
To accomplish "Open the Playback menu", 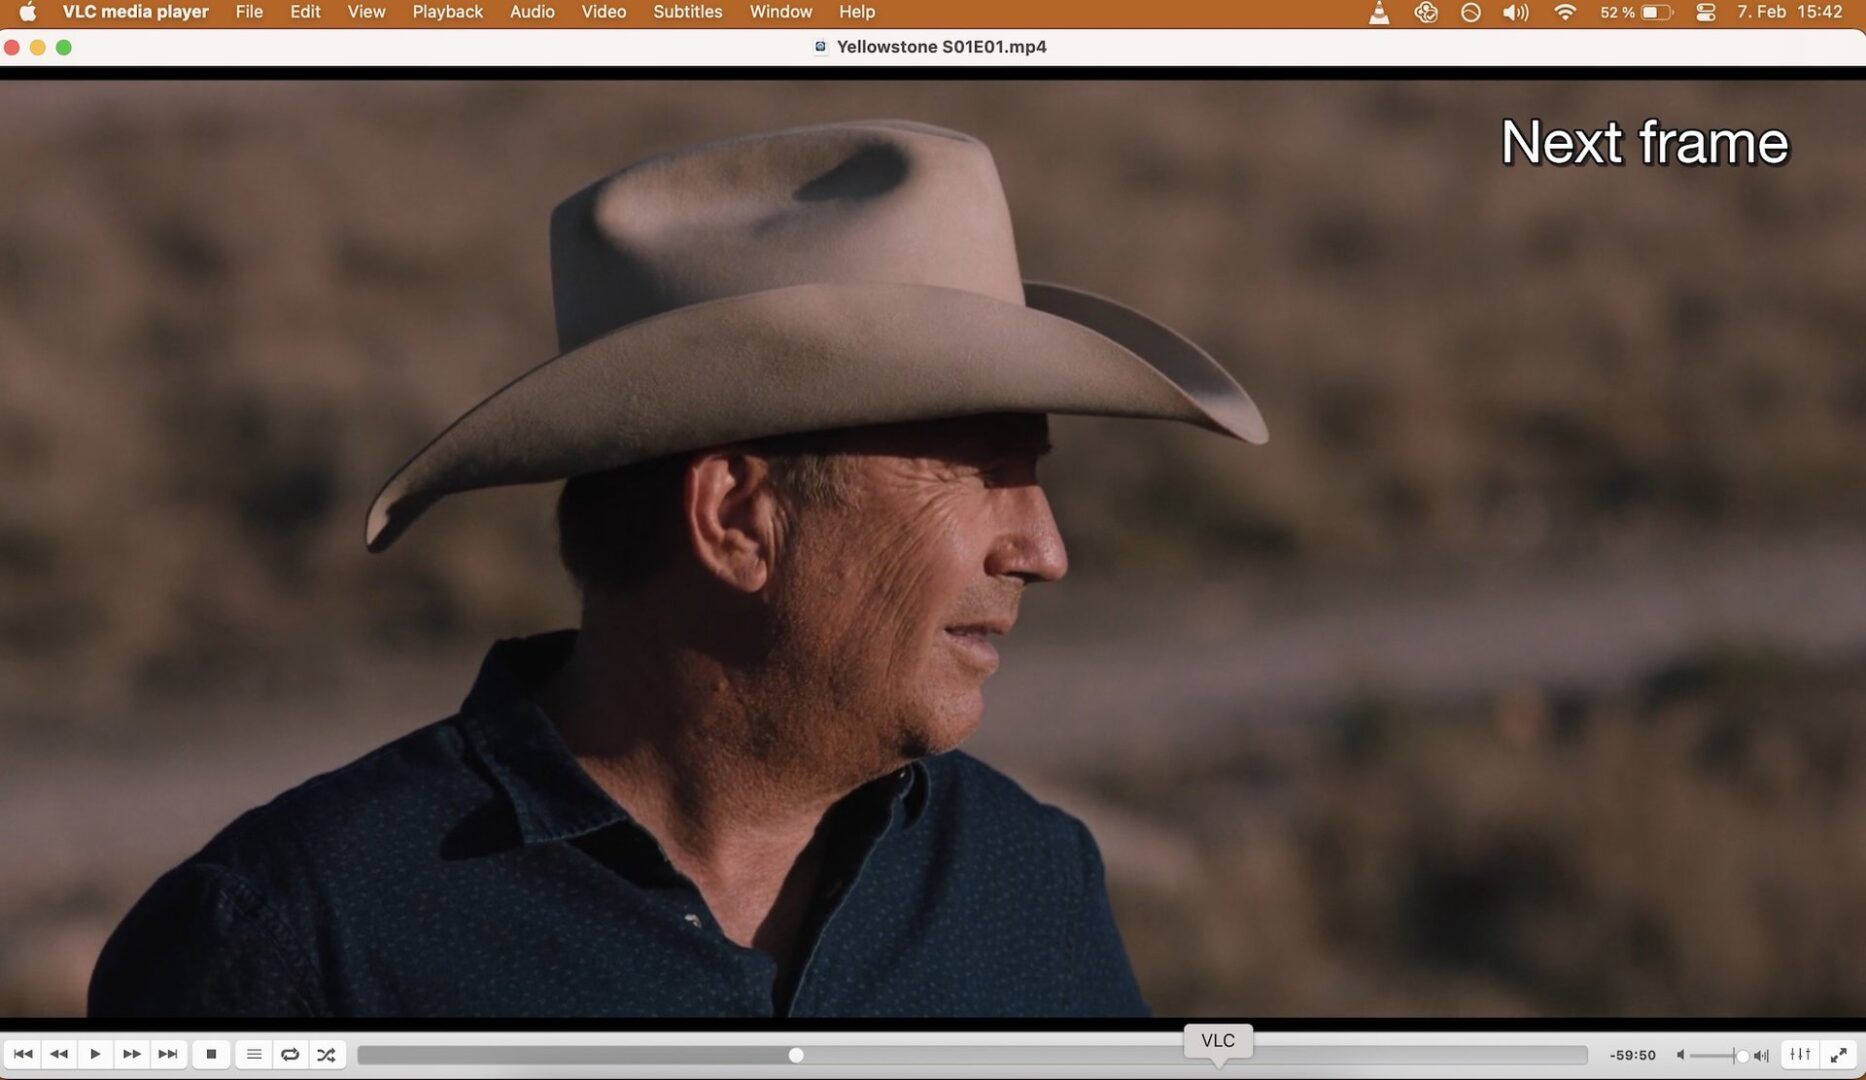I will (447, 12).
